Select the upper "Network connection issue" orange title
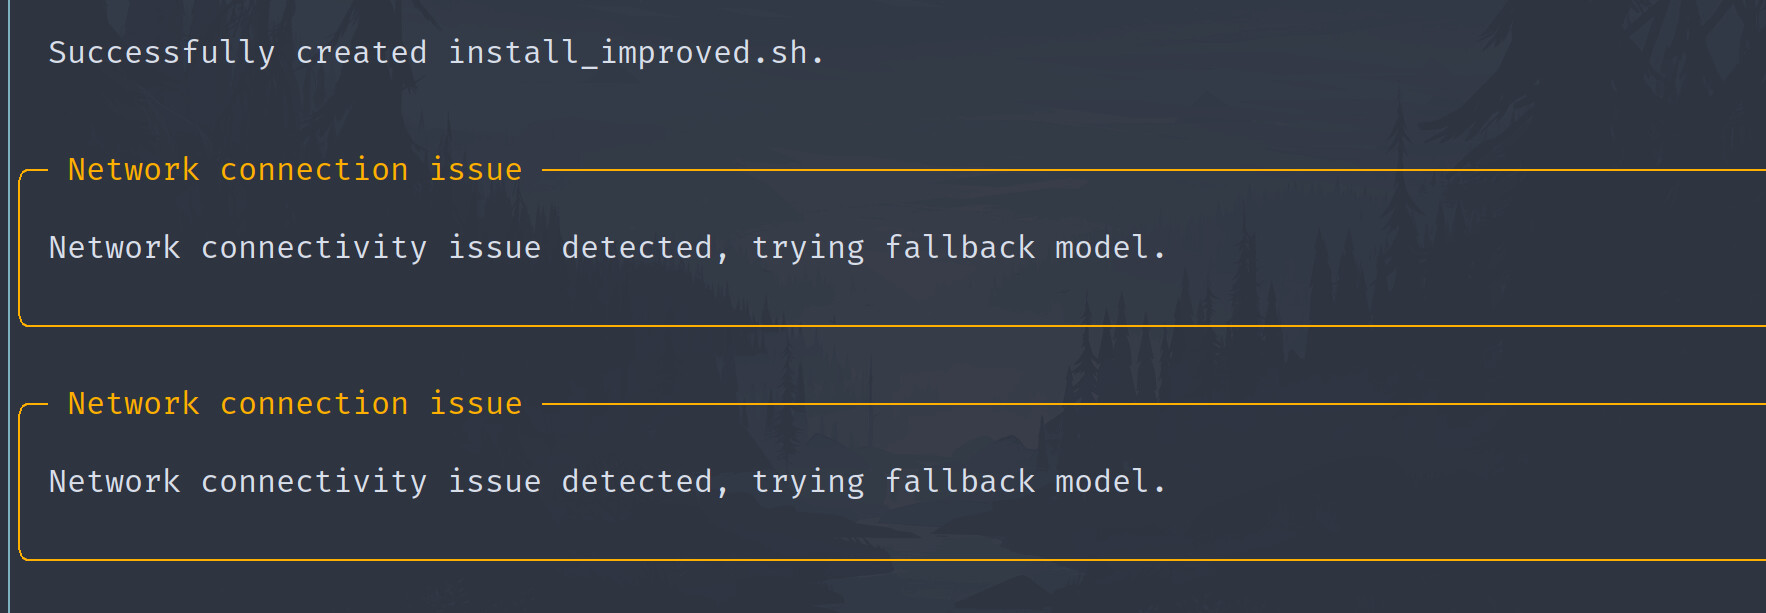This screenshot has height=613, width=1766. 295,170
